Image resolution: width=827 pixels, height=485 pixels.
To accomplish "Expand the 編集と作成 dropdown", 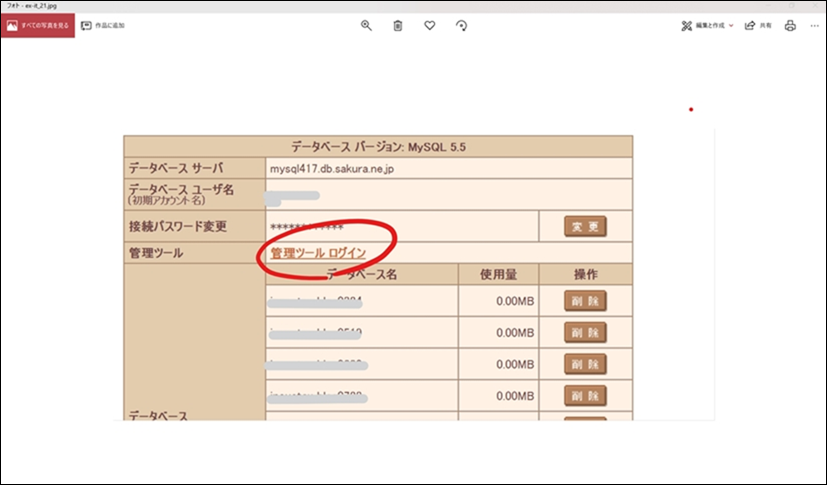I will click(x=707, y=25).
